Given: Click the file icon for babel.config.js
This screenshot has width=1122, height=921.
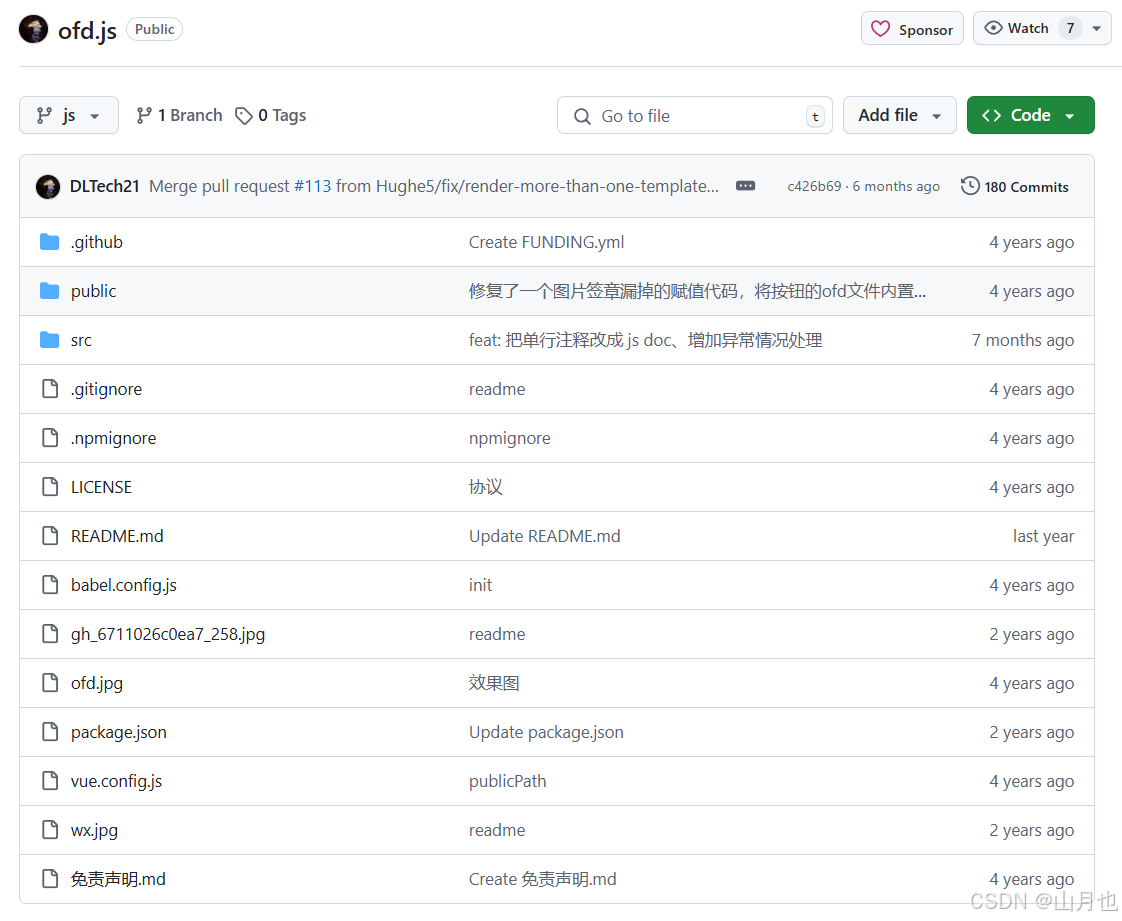Looking at the screenshot, I should click(50, 585).
